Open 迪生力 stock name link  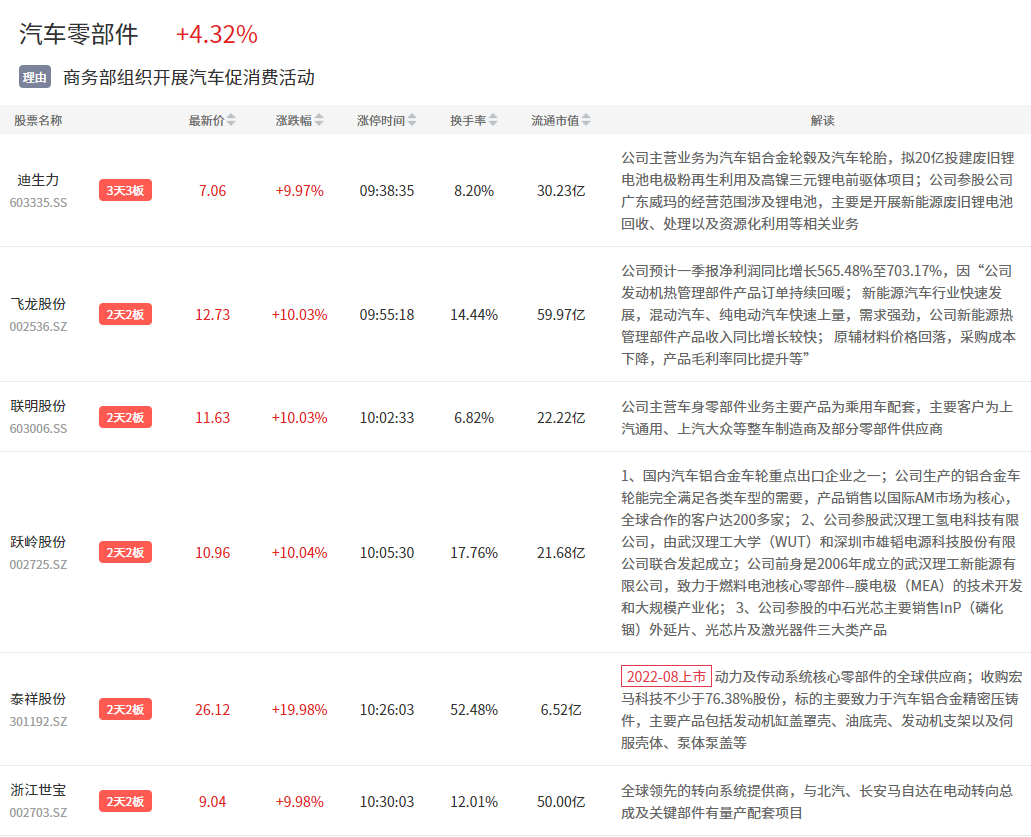[x=38, y=180]
